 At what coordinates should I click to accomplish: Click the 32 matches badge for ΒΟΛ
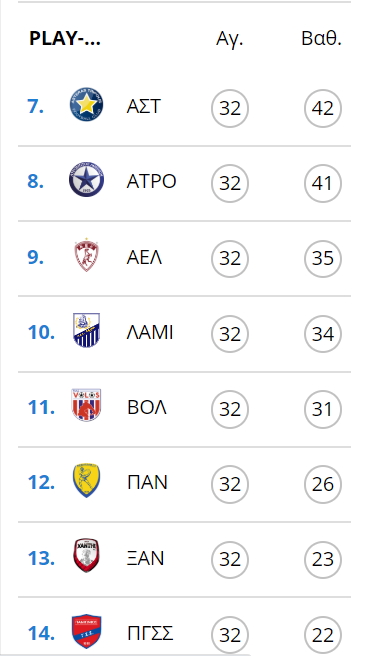[230, 409]
